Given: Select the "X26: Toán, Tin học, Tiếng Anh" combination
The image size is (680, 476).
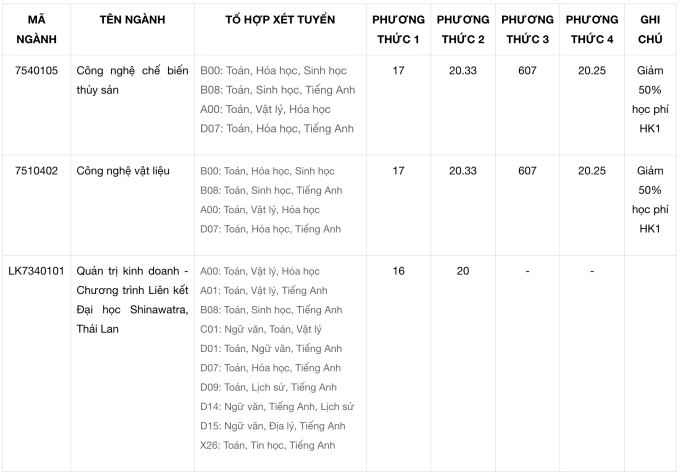Looking at the screenshot, I should pos(270,445).
